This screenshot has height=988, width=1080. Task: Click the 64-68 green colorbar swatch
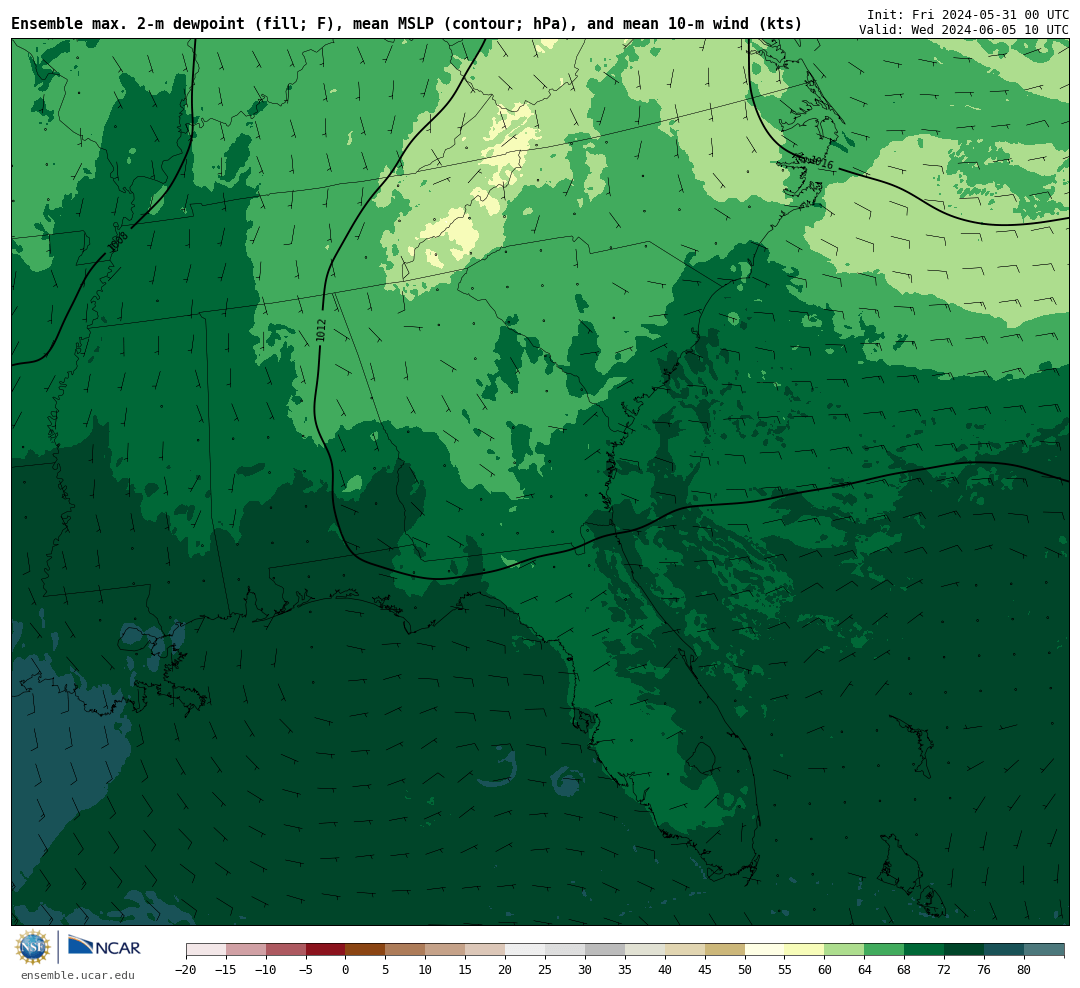pyautogui.click(x=884, y=950)
